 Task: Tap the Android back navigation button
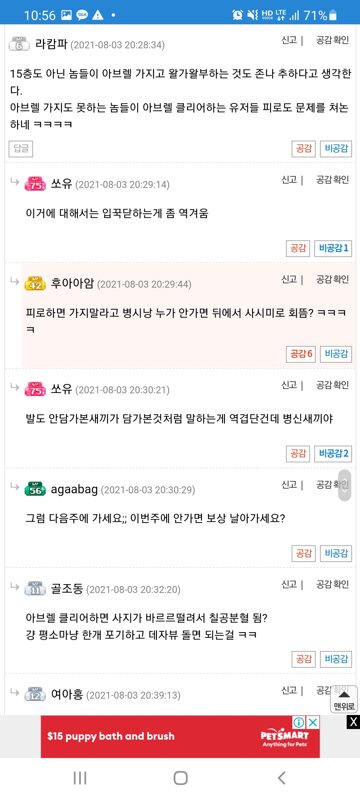pos(281,778)
